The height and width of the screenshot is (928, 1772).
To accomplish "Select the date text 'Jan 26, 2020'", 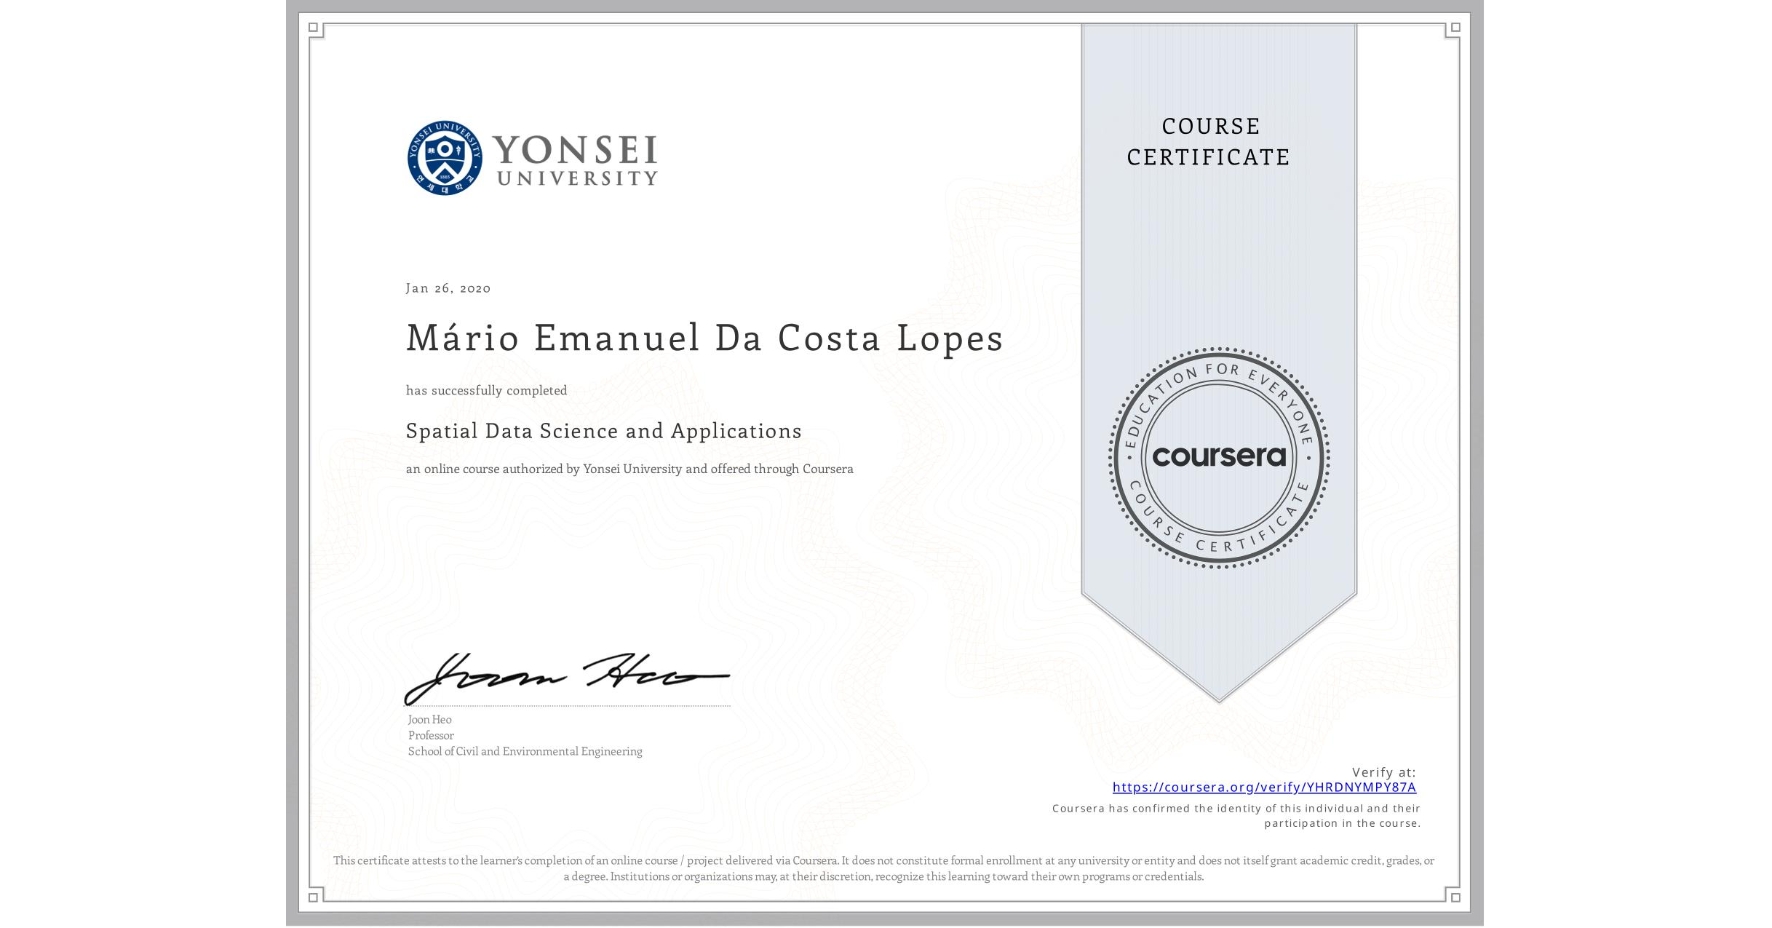I will click(x=448, y=288).
